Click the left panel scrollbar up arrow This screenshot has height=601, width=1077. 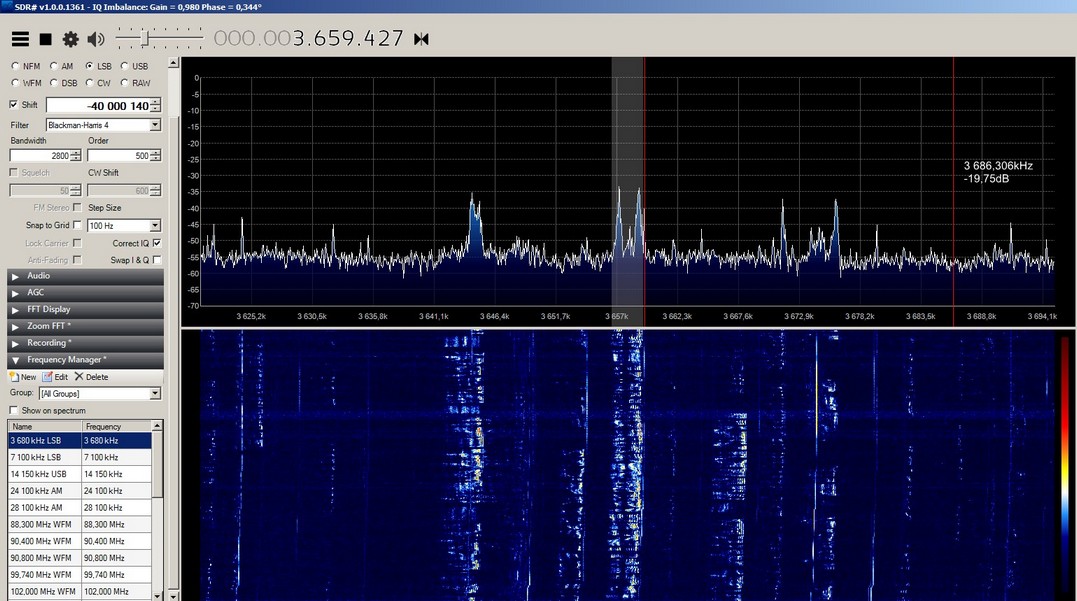point(173,63)
